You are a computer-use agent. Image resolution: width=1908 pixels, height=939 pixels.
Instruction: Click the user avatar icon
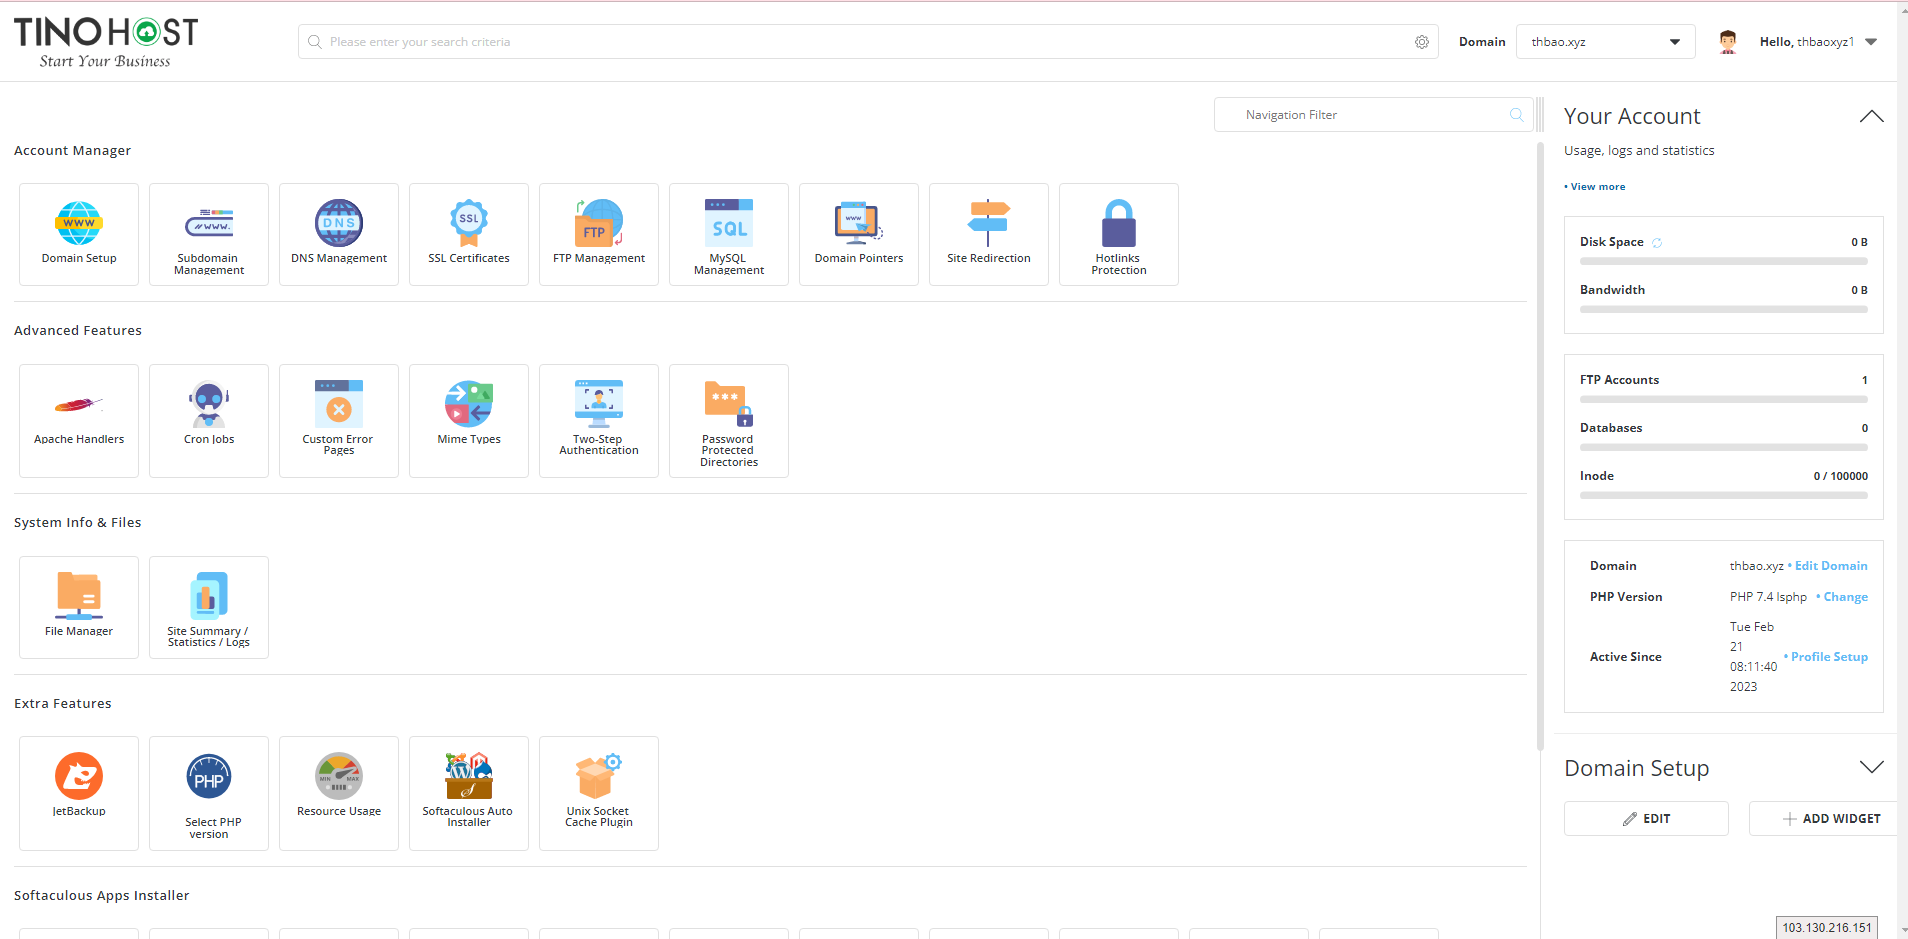[1728, 42]
